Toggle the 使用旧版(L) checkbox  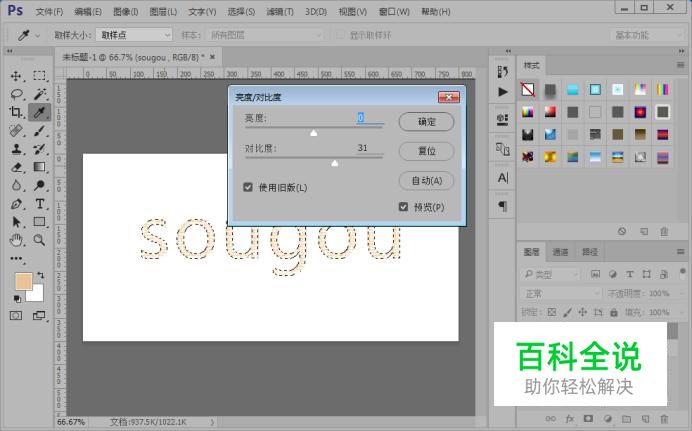point(248,187)
